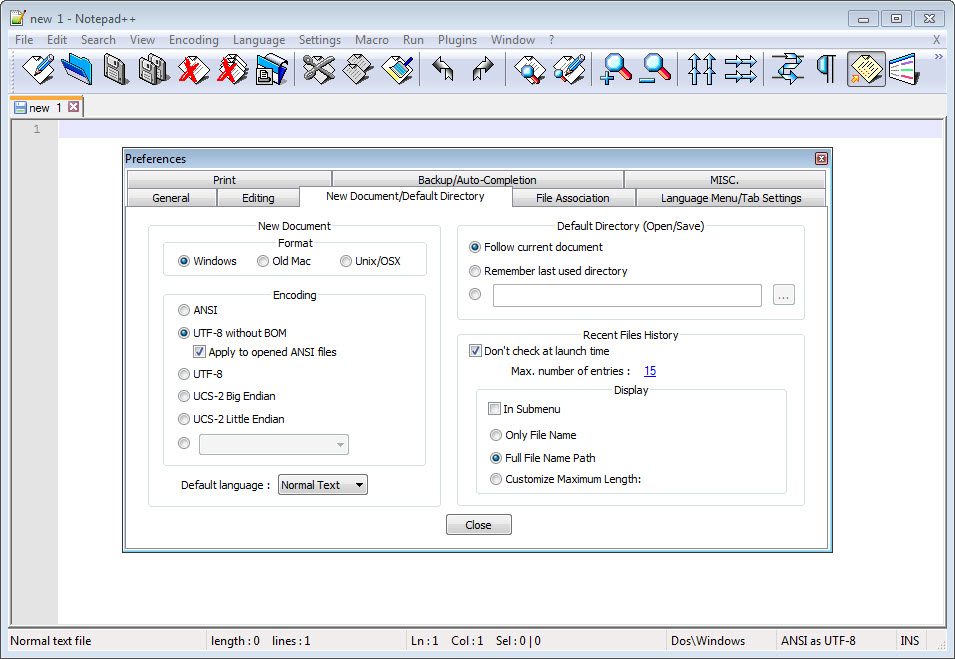Click the Save All toolbar icon
Viewport: 955px width, 659px height.
(154, 70)
